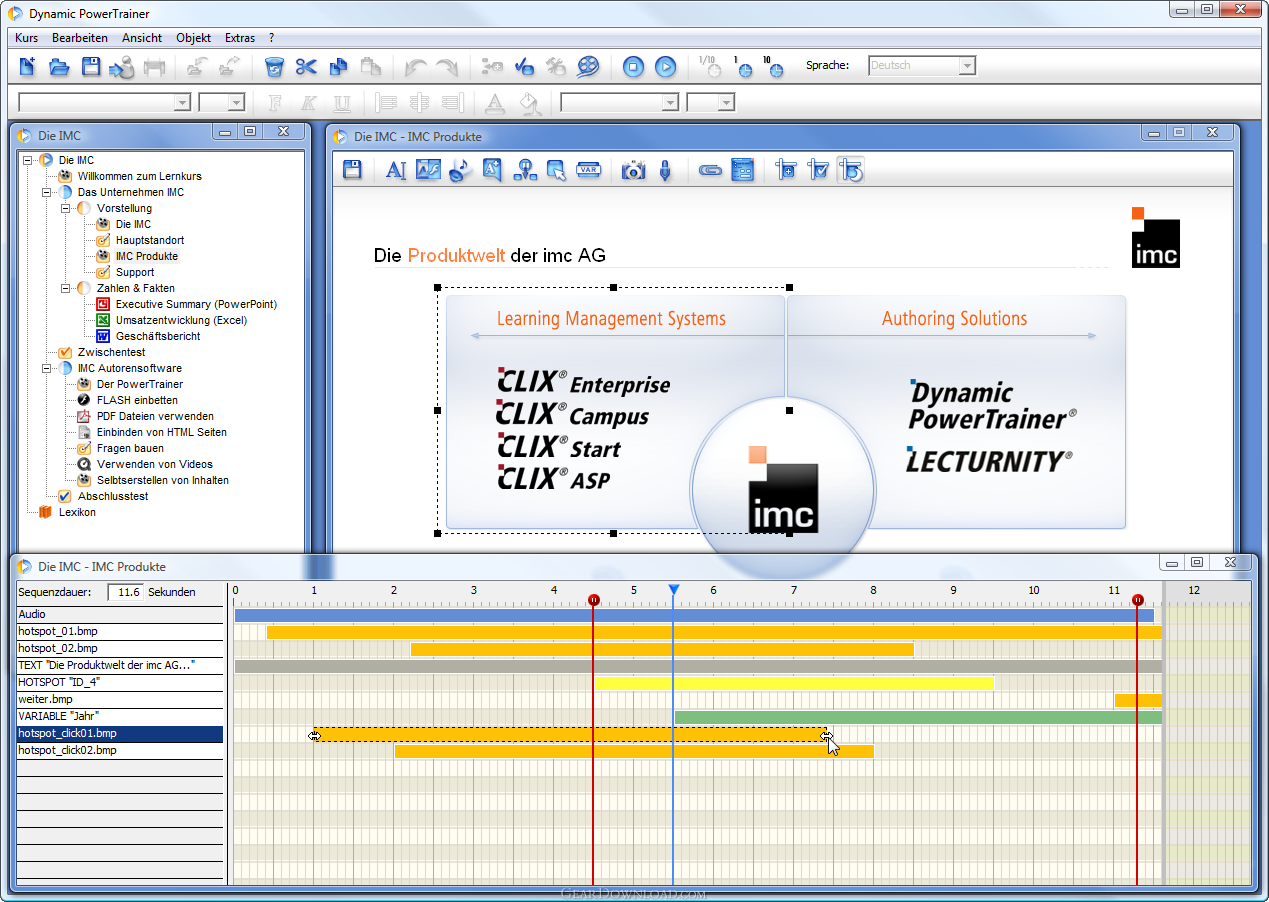Screen dimensions: 1269x902
Task: Select Willkommen zum Lernkurs in tree
Action: point(139,176)
